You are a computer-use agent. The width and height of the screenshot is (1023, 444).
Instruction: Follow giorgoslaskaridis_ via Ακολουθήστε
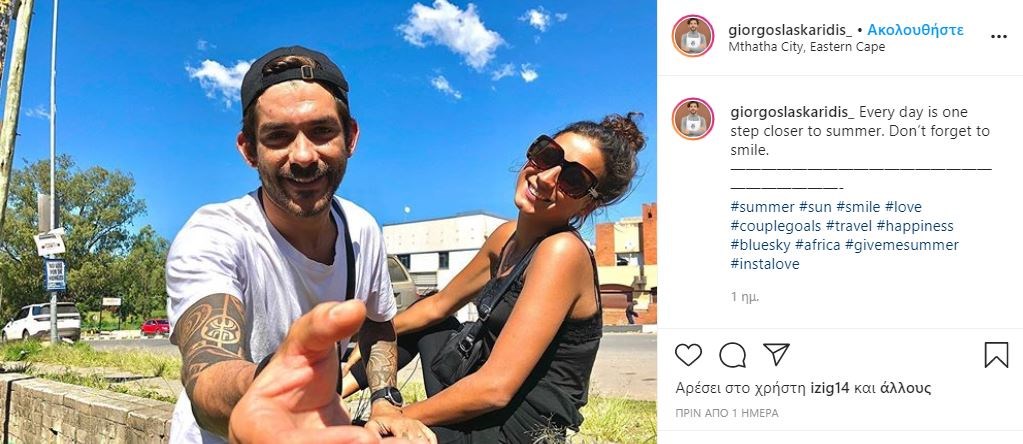(915, 30)
